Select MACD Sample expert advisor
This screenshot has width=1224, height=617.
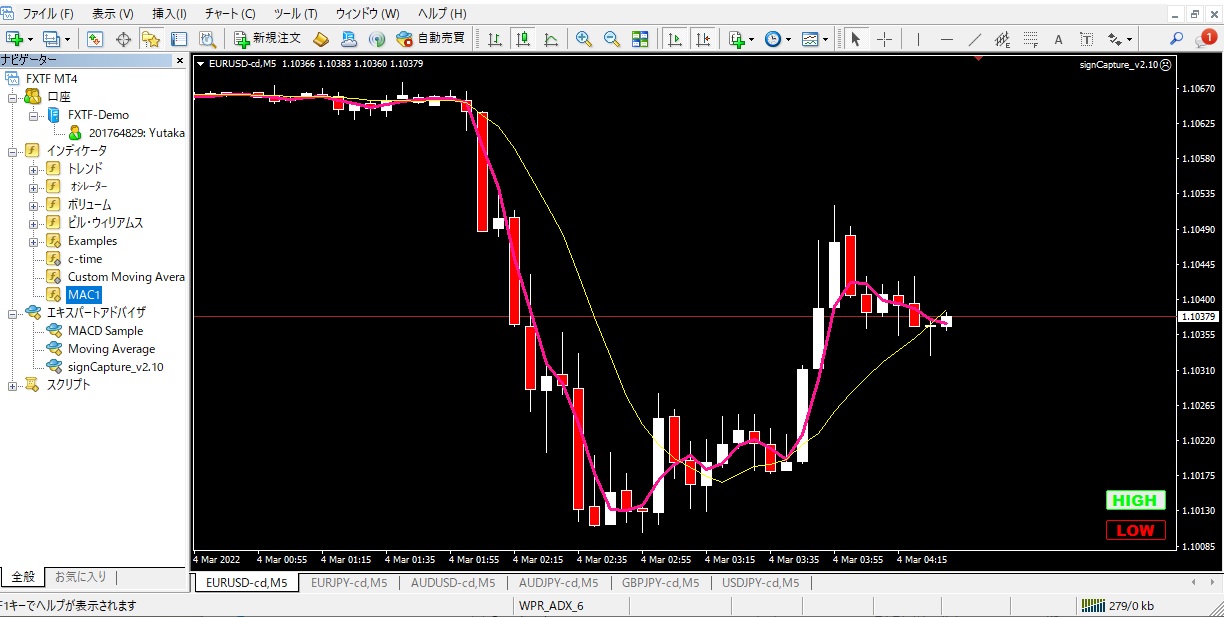coord(105,331)
